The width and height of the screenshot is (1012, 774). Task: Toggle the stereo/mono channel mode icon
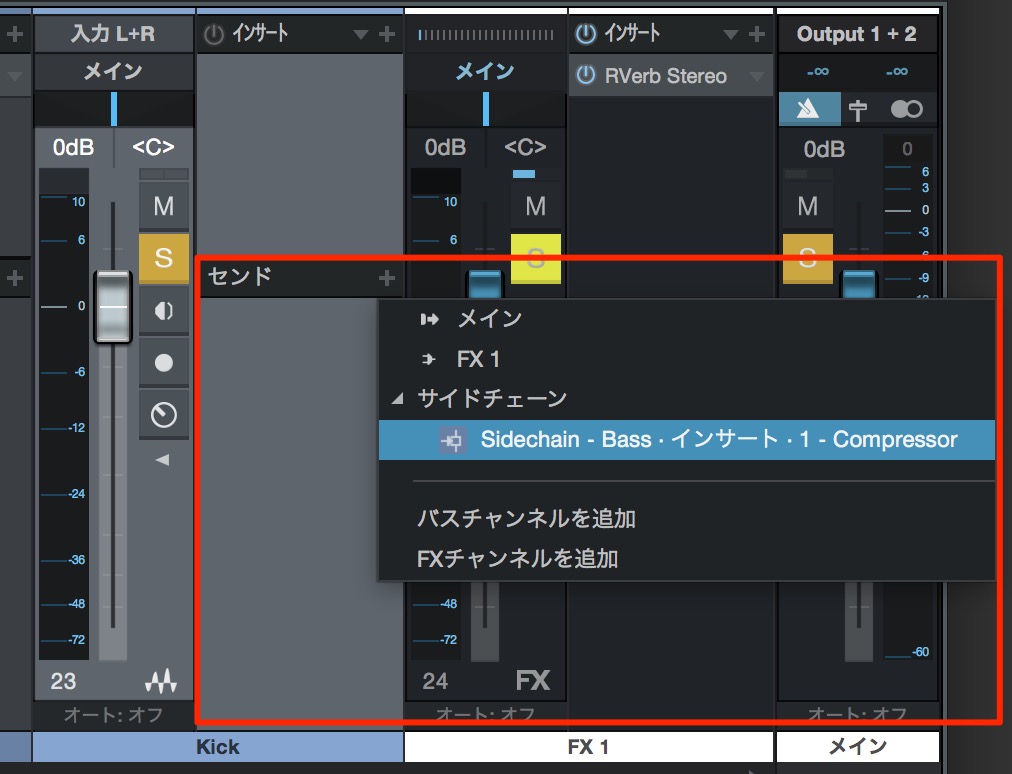click(x=906, y=109)
